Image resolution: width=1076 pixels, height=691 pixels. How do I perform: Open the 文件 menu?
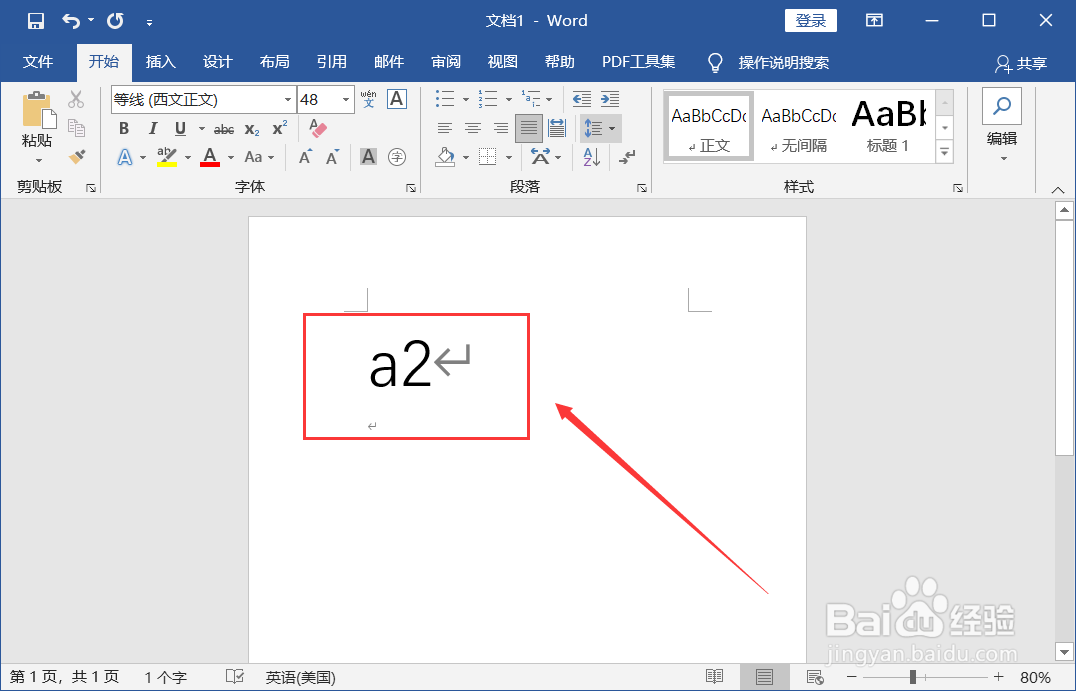[x=38, y=62]
